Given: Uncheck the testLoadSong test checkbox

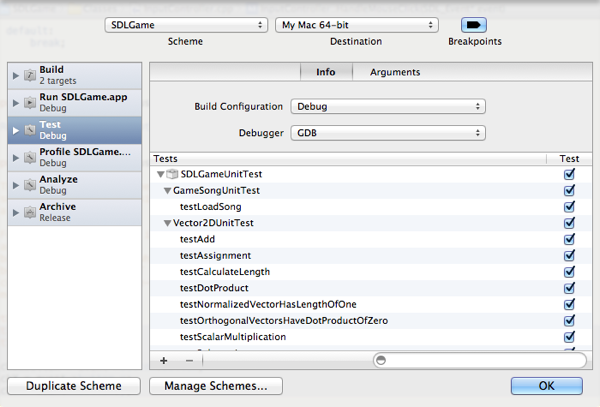Looking at the screenshot, I should pos(569,206).
